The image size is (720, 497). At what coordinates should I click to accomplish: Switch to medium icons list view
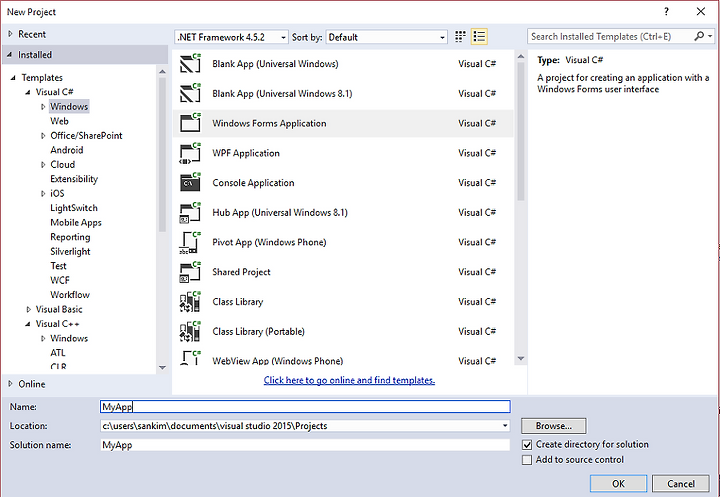coord(479,37)
